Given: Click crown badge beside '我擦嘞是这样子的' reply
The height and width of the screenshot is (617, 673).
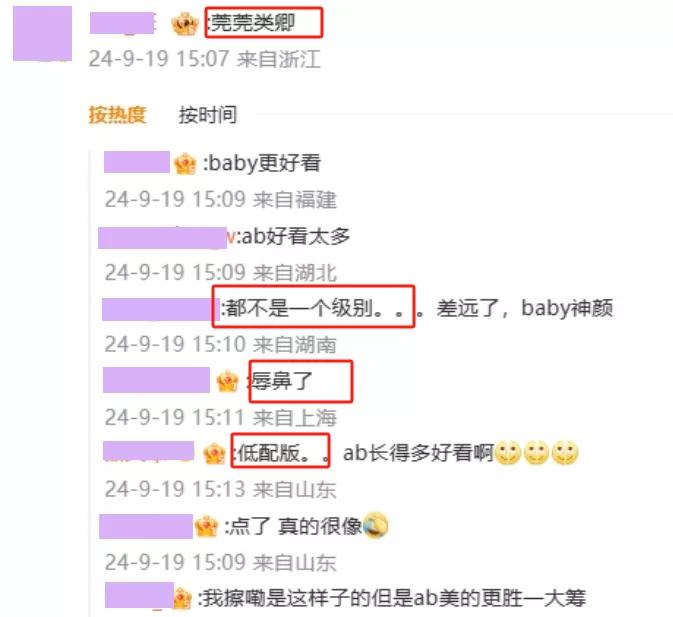Looking at the screenshot, I should pyautogui.click(x=182, y=599).
